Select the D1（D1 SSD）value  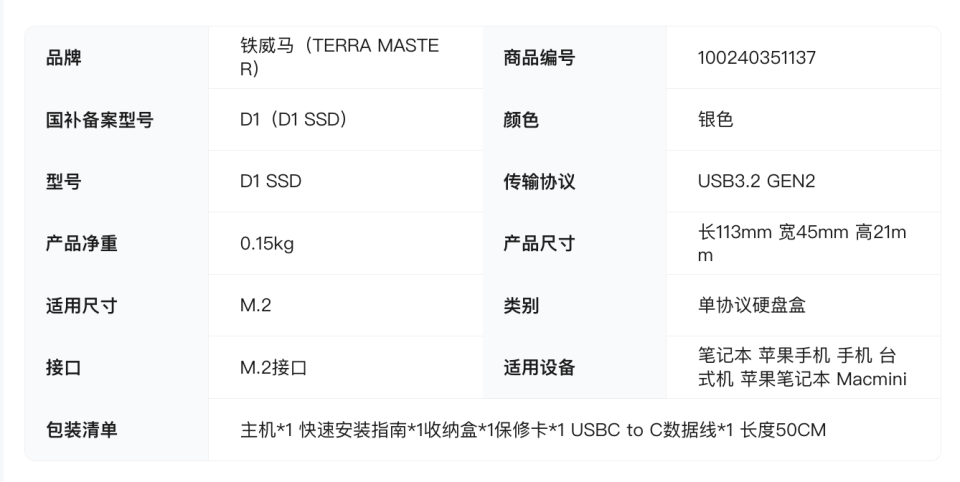(x=293, y=120)
